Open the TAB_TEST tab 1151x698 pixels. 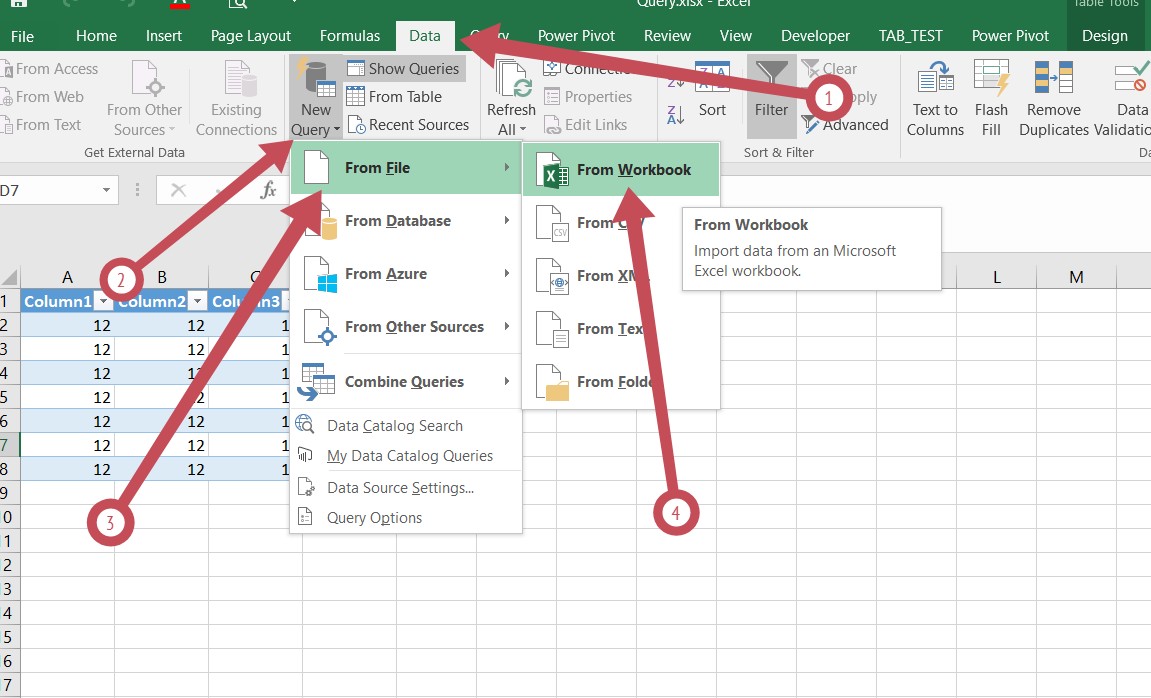coord(911,36)
